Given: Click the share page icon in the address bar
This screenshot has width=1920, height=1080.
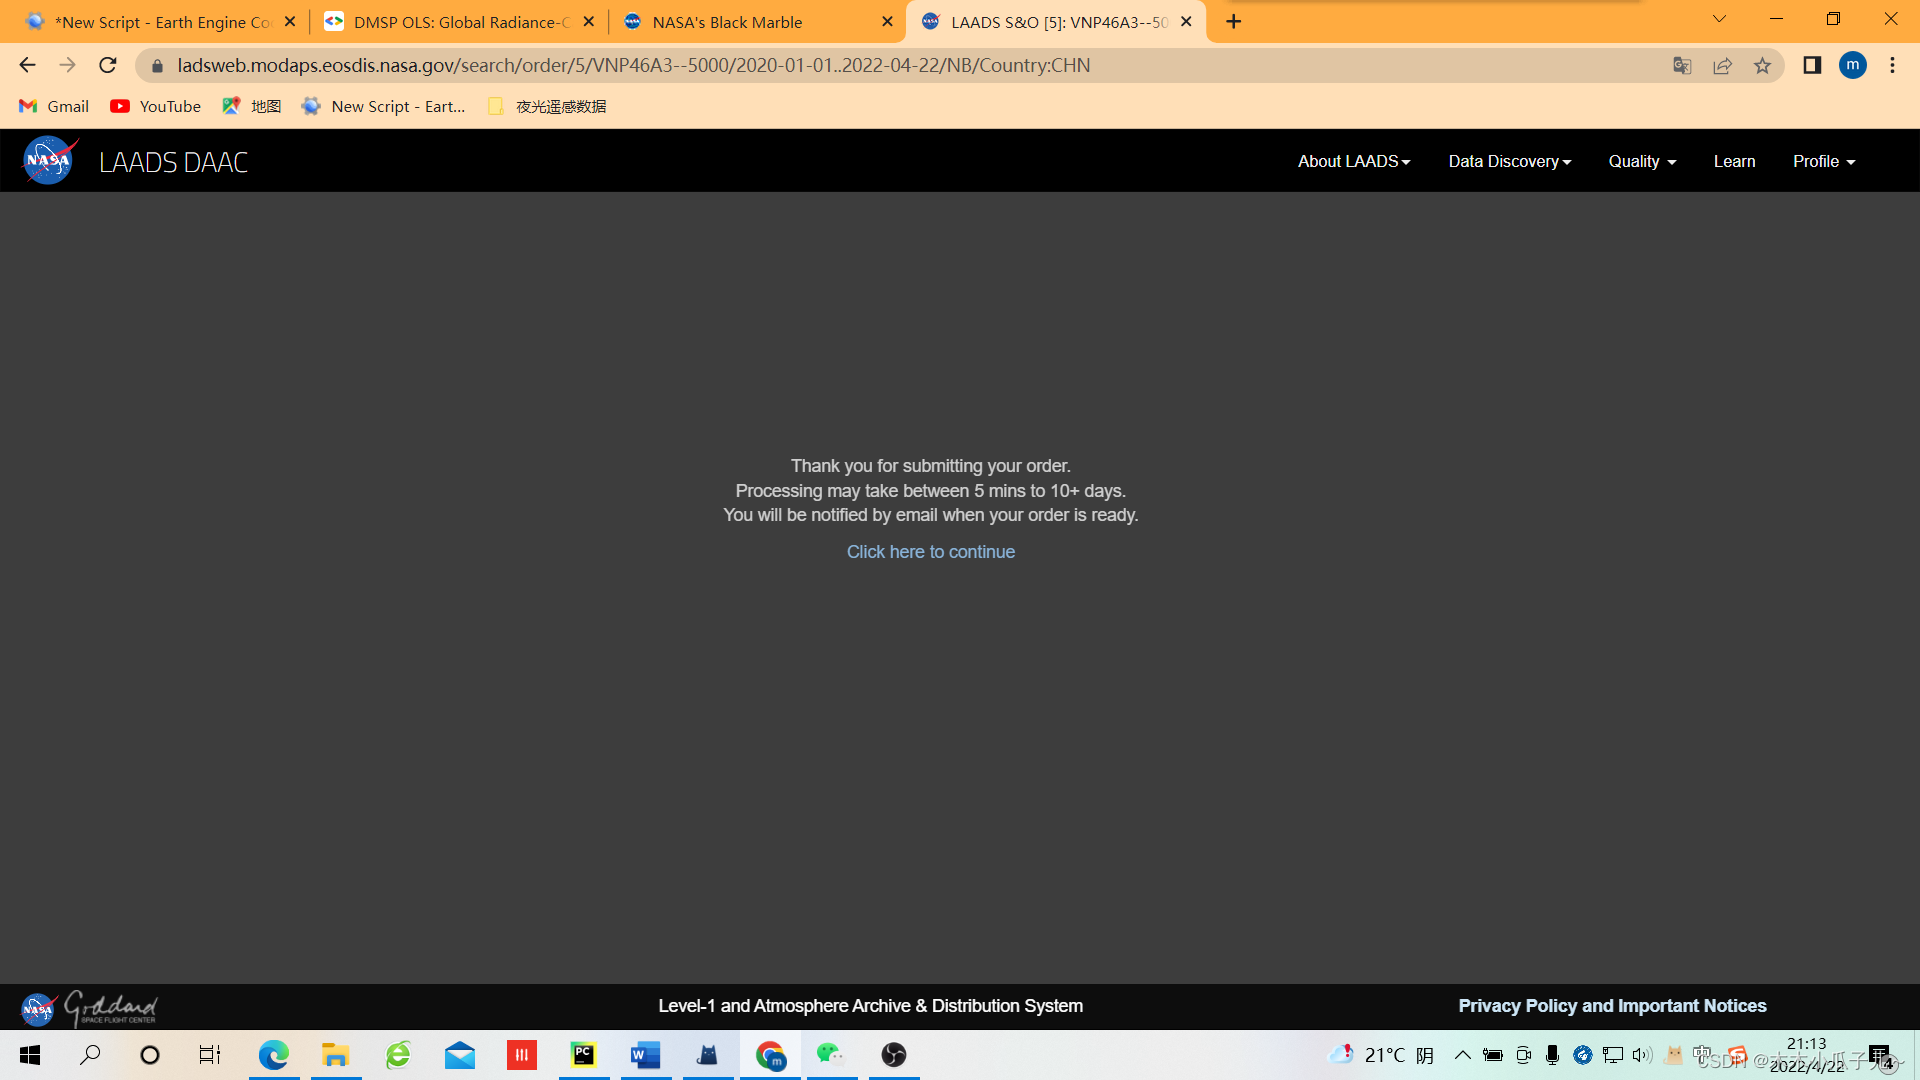Looking at the screenshot, I should coord(1722,66).
